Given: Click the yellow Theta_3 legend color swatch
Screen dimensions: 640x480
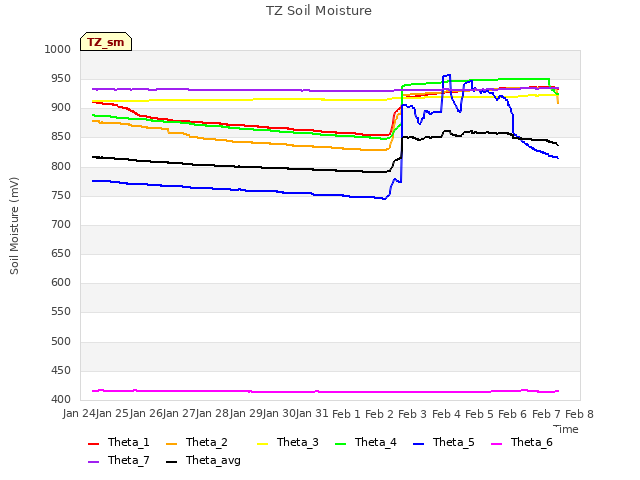Looking at the screenshot, I should coord(262,443).
